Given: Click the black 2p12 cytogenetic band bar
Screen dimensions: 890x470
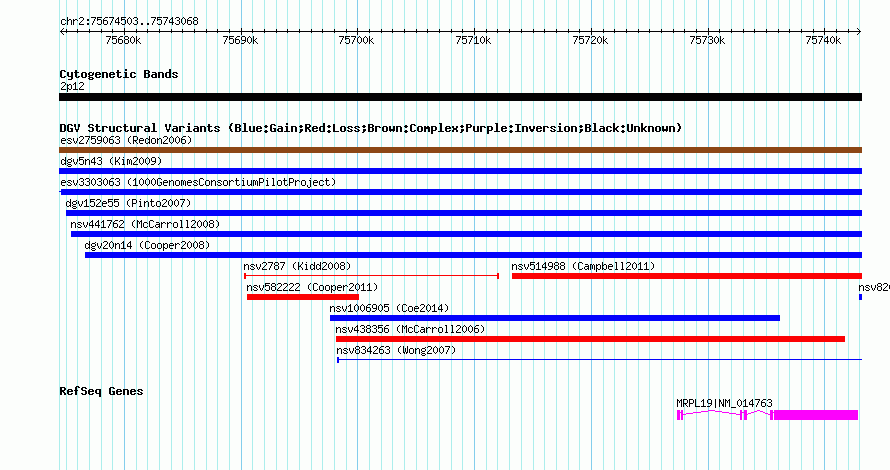Looking at the screenshot, I should coord(460,97).
